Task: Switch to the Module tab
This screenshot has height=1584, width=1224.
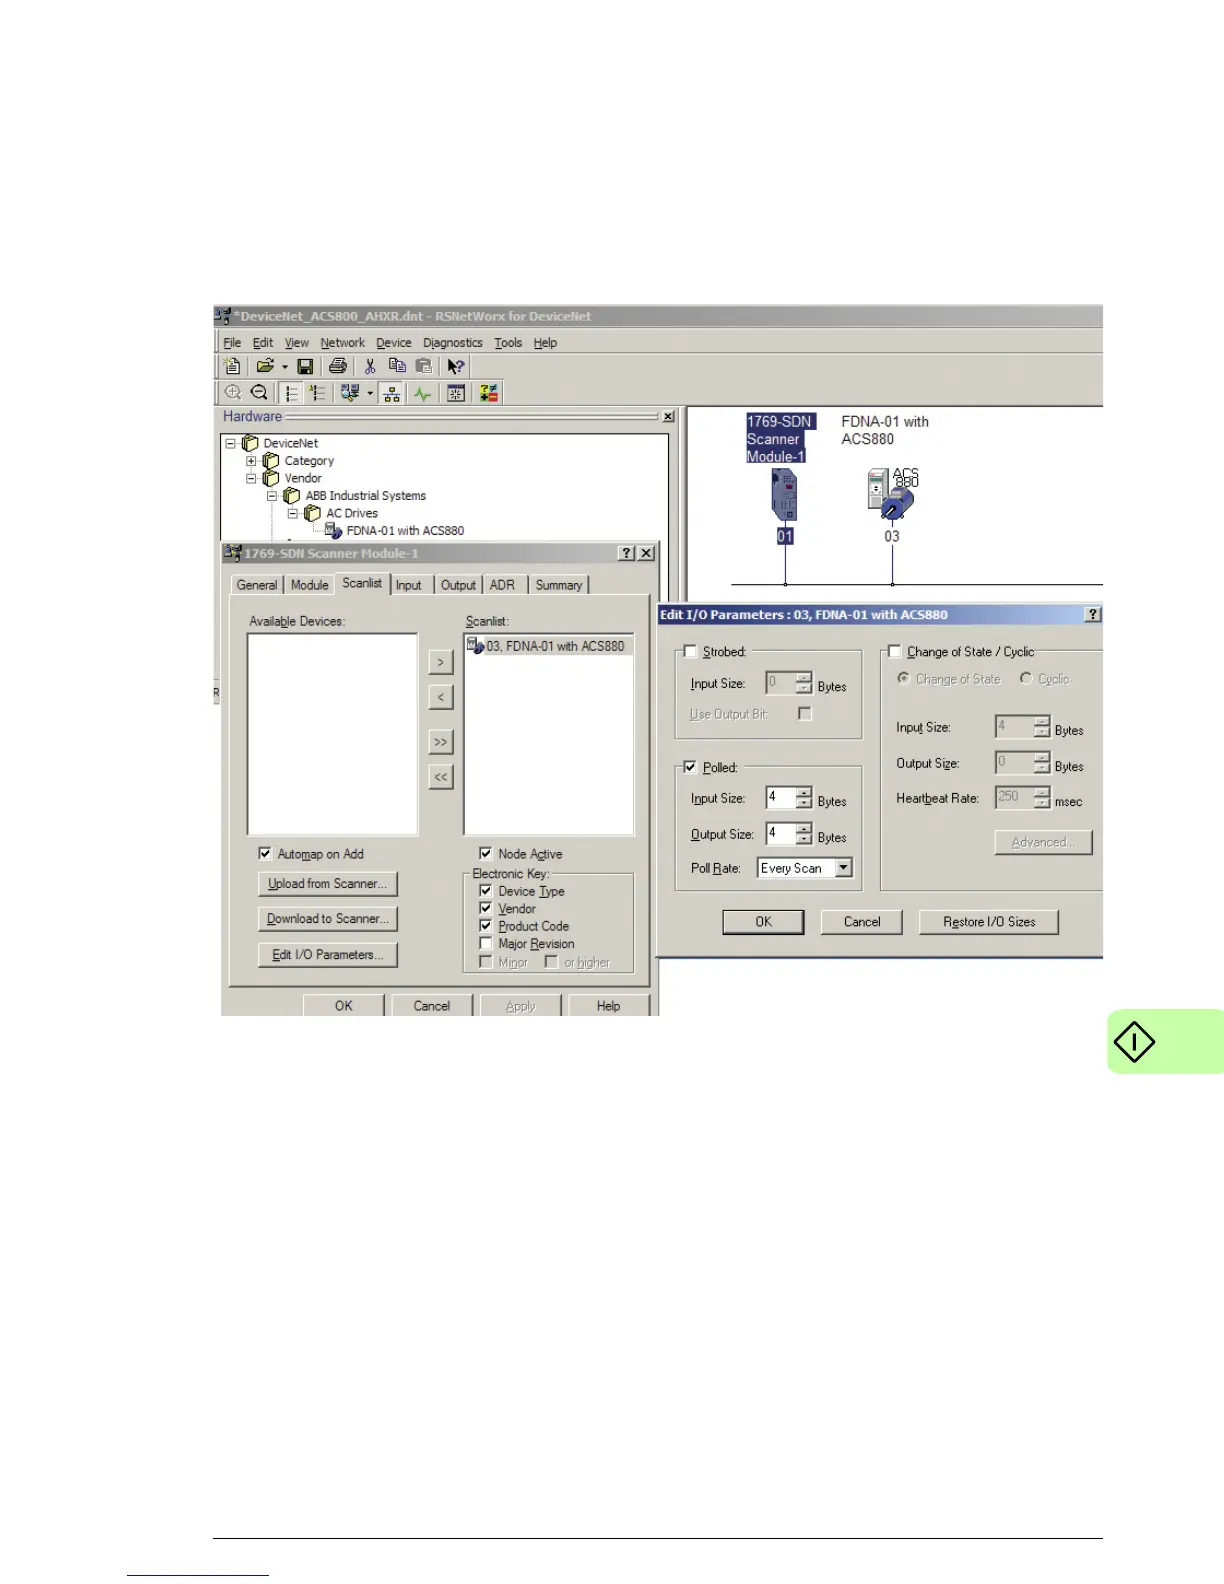Action: pyautogui.click(x=309, y=585)
